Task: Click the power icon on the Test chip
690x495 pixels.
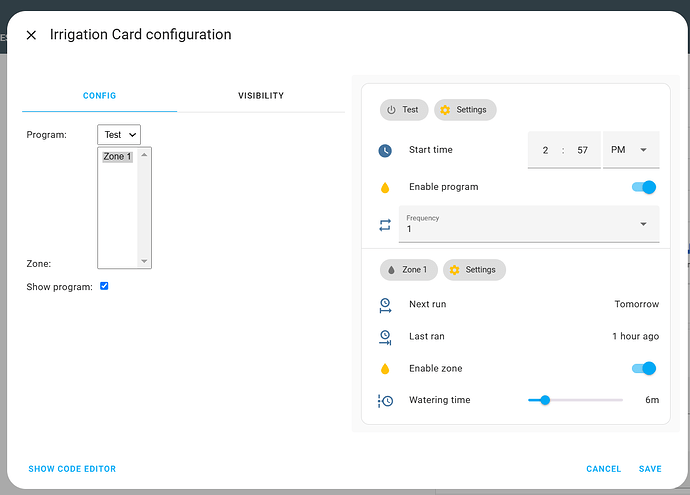Action: (391, 110)
